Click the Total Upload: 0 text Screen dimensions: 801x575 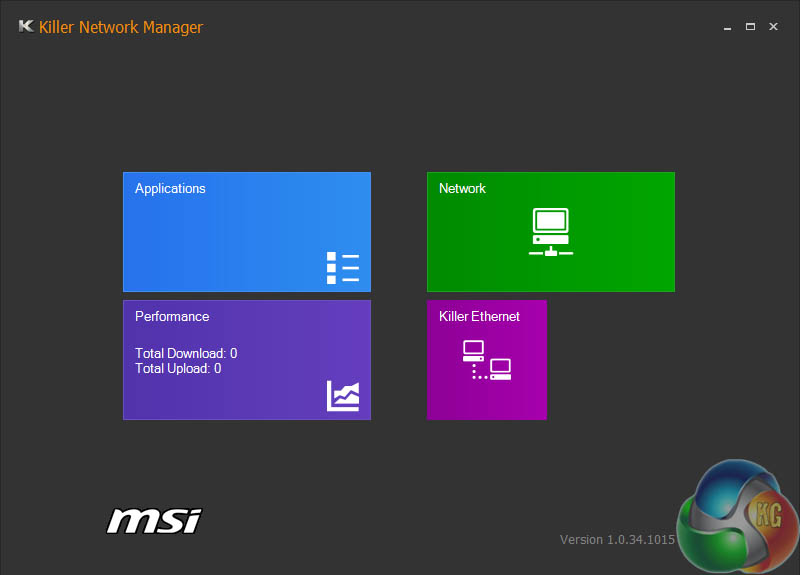178,369
